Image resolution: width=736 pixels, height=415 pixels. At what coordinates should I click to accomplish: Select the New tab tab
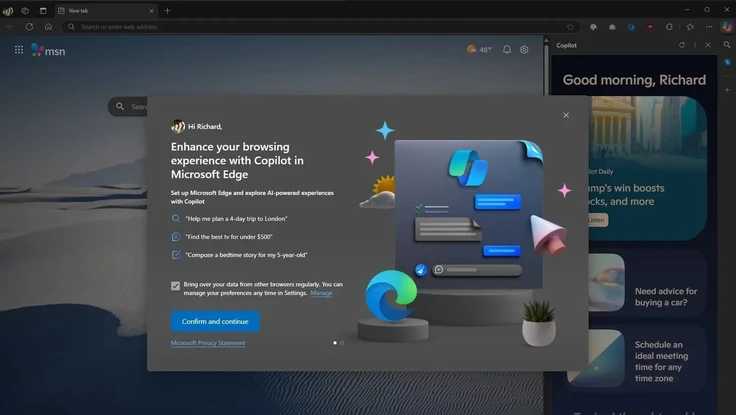(106, 10)
